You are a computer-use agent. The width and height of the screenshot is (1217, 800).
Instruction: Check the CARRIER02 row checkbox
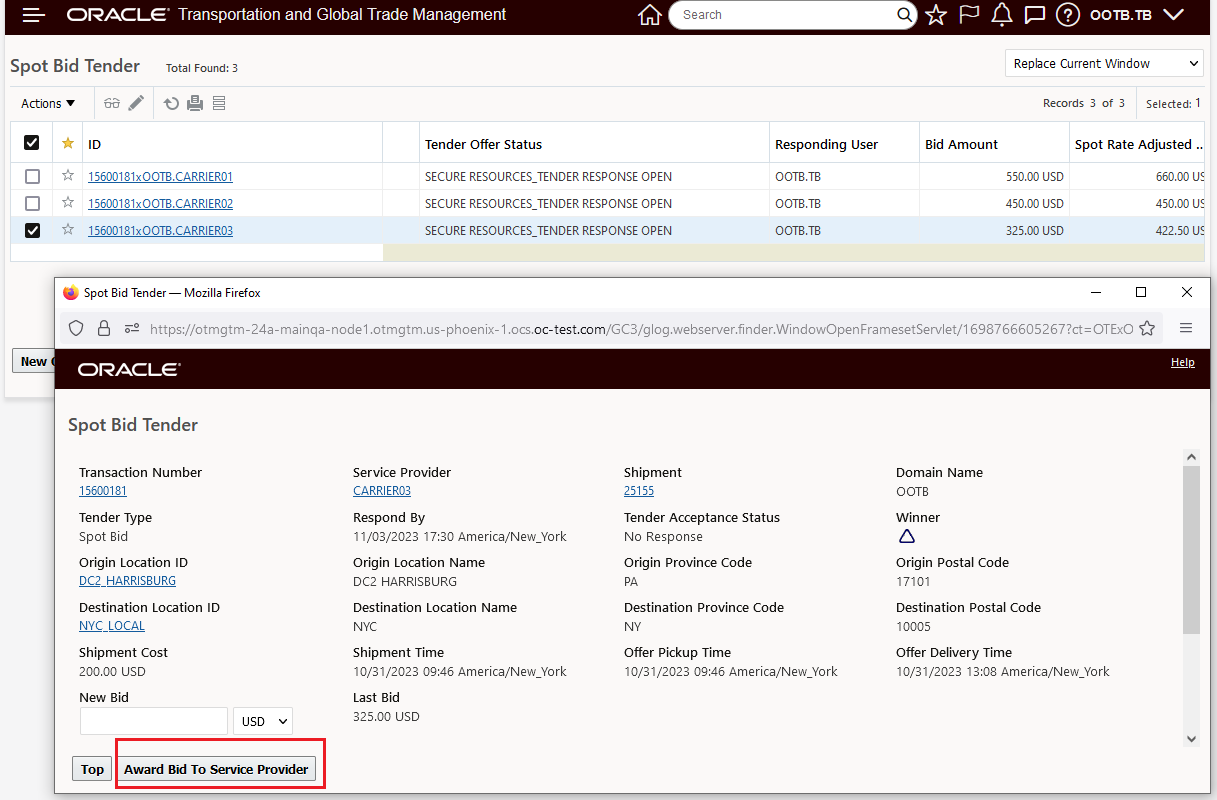[x=32, y=203]
